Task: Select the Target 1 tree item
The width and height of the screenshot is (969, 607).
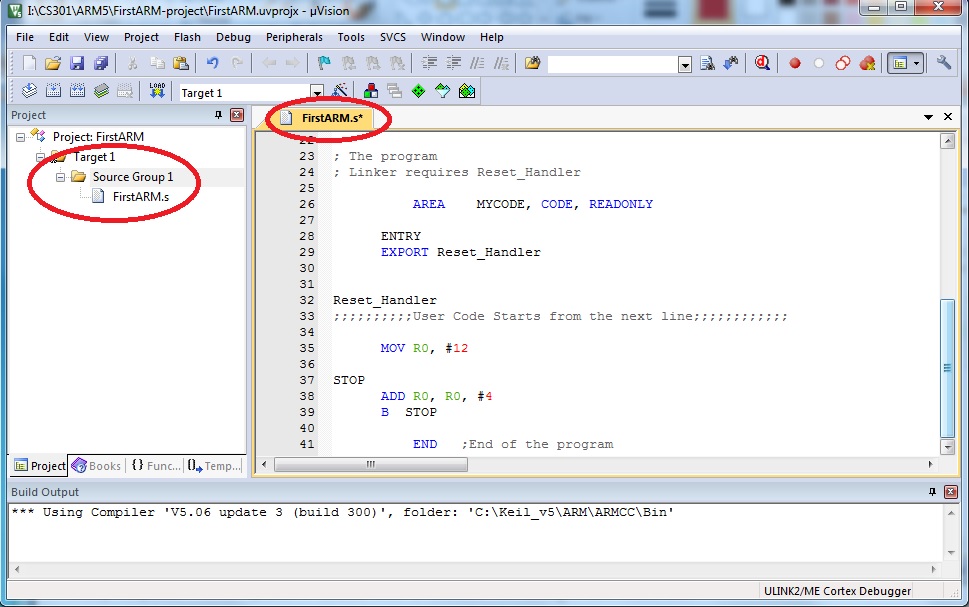Action: tap(94, 157)
